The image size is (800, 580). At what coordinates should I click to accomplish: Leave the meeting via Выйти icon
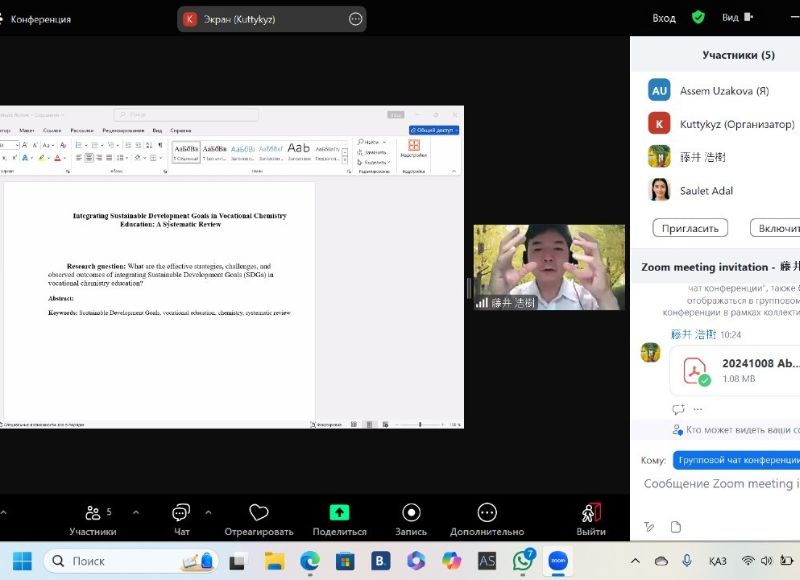coord(591,513)
